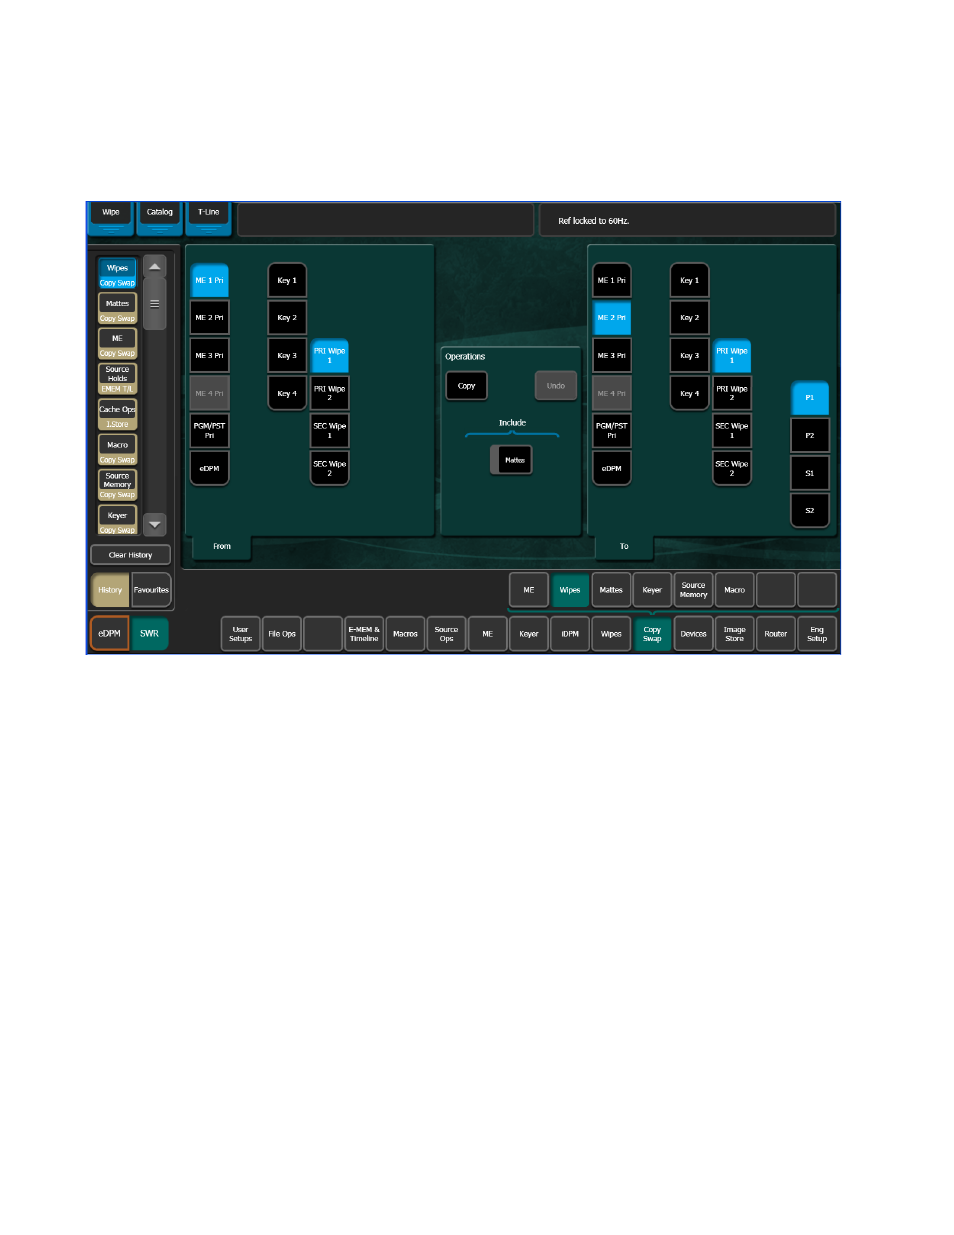Image resolution: width=954 pixels, height=1235 pixels.
Task: Switch to Mattes copy swap category tab
Action: tap(611, 590)
